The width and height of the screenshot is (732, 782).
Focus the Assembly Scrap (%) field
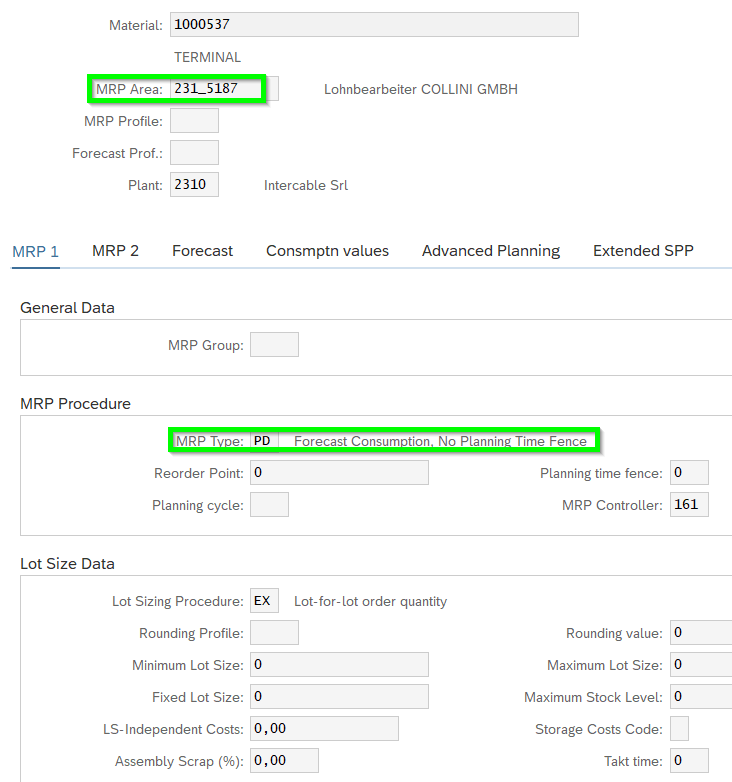(284, 761)
